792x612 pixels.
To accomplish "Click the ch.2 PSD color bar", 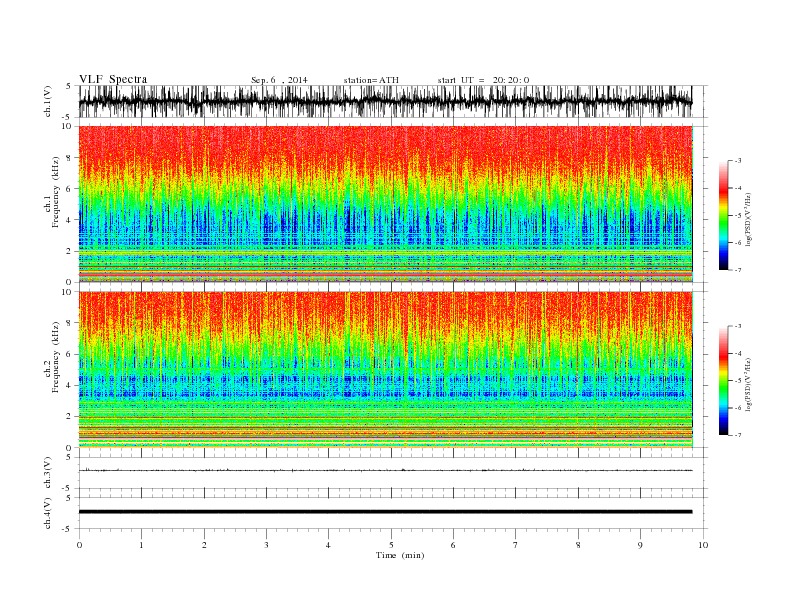I will 723,380.
